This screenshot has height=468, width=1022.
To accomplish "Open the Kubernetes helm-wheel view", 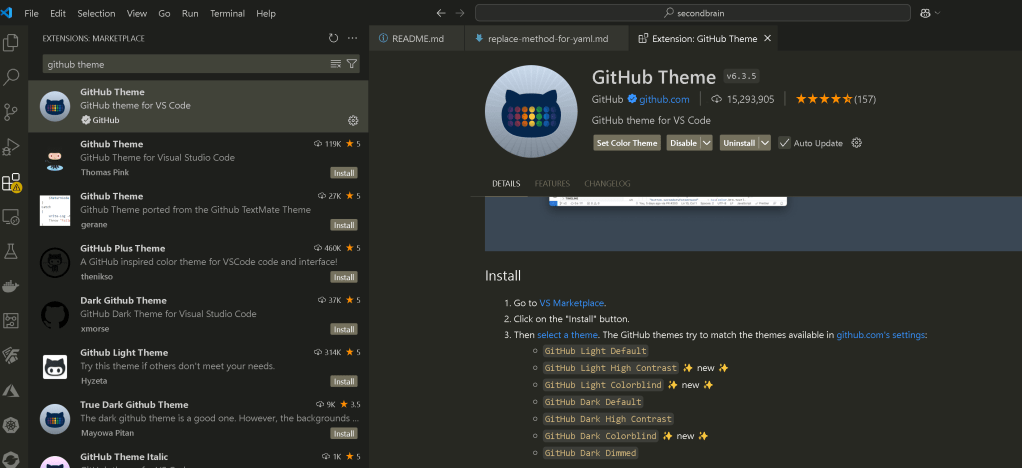I will (x=11, y=424).
